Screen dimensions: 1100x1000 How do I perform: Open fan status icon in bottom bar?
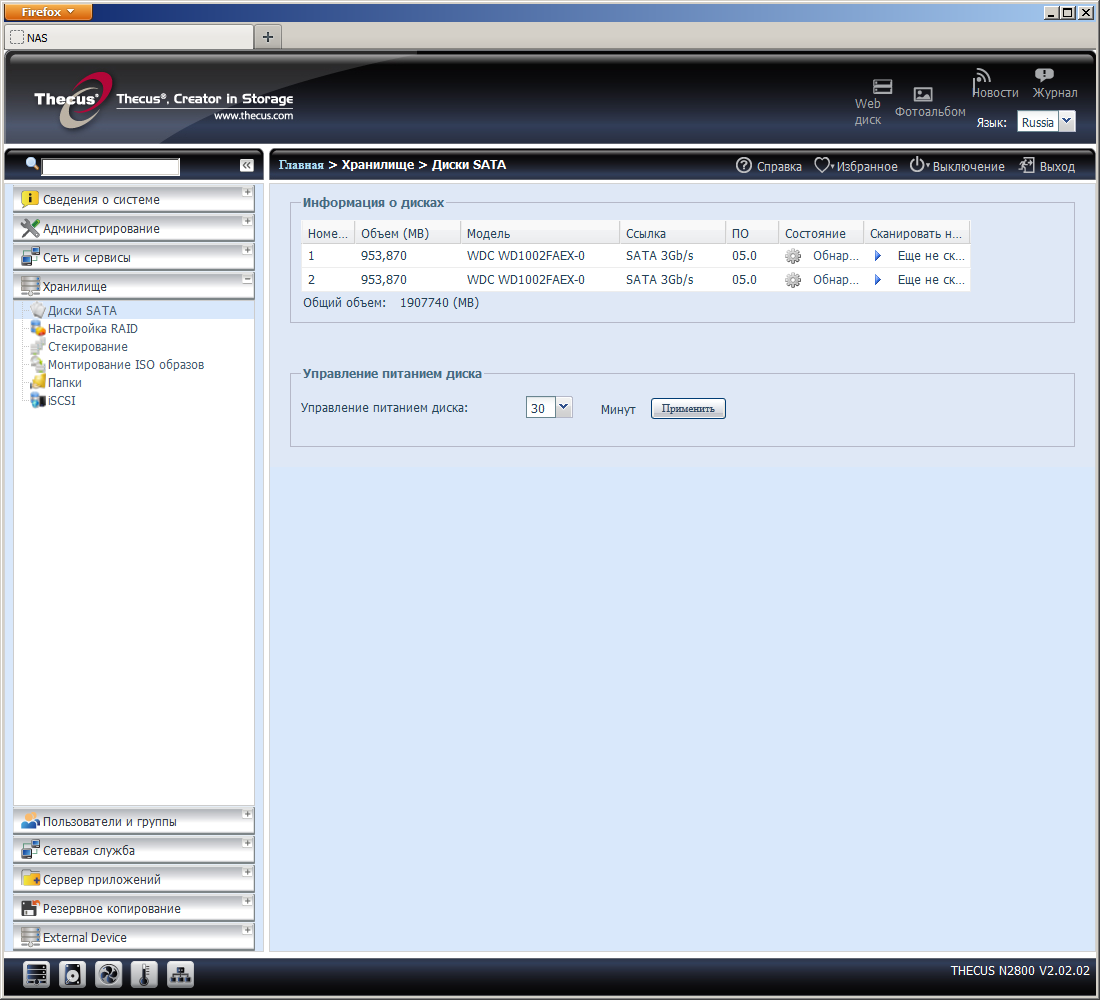[108, 974]
